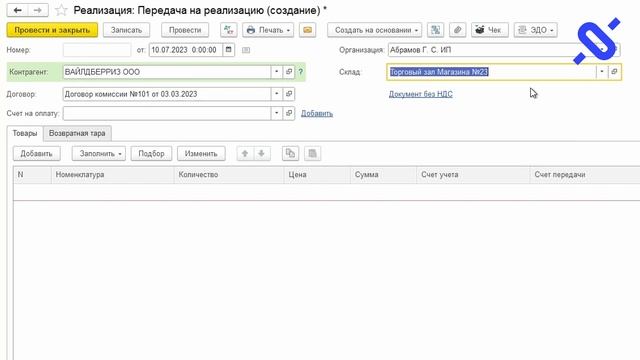640x360 pixels.
Task: Add document to favorites with star icon
Action: click(x=61, y=10)
